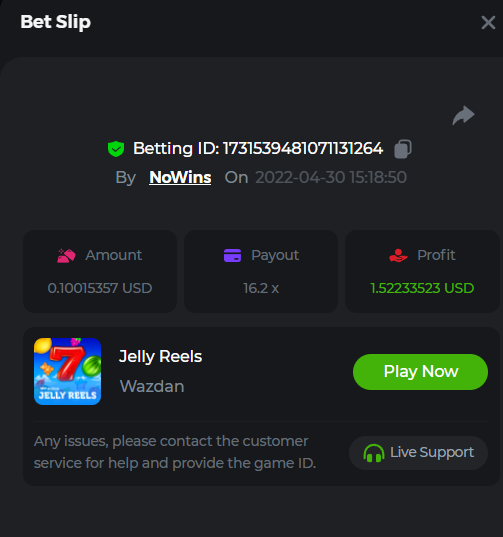The image size is (503, 537).
Task: Click the Bet Slip heading
Action: pyautogui.click(x=55, y=22)
